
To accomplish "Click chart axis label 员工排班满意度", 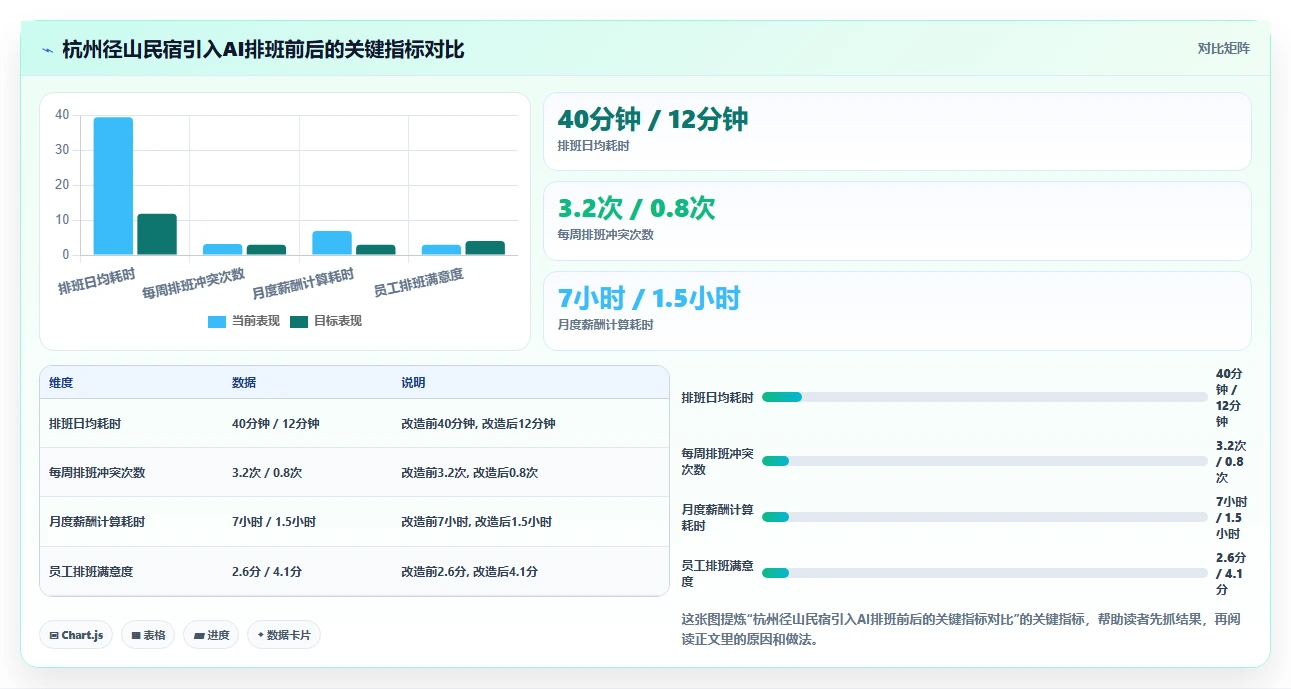I will click(419, 283).
